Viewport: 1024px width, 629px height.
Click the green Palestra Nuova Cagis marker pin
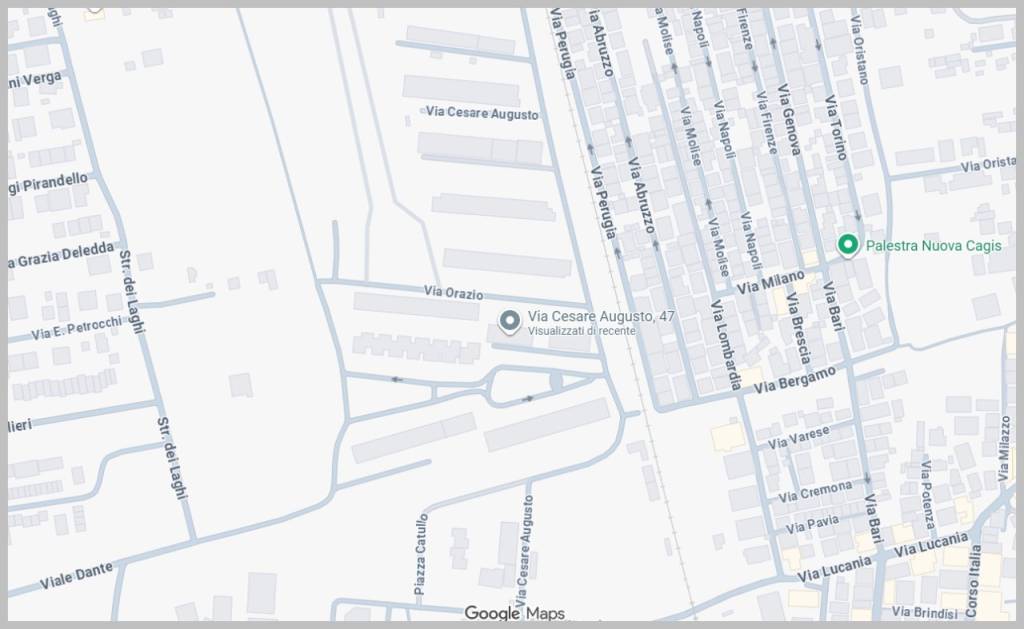click(x=848, y=244)
